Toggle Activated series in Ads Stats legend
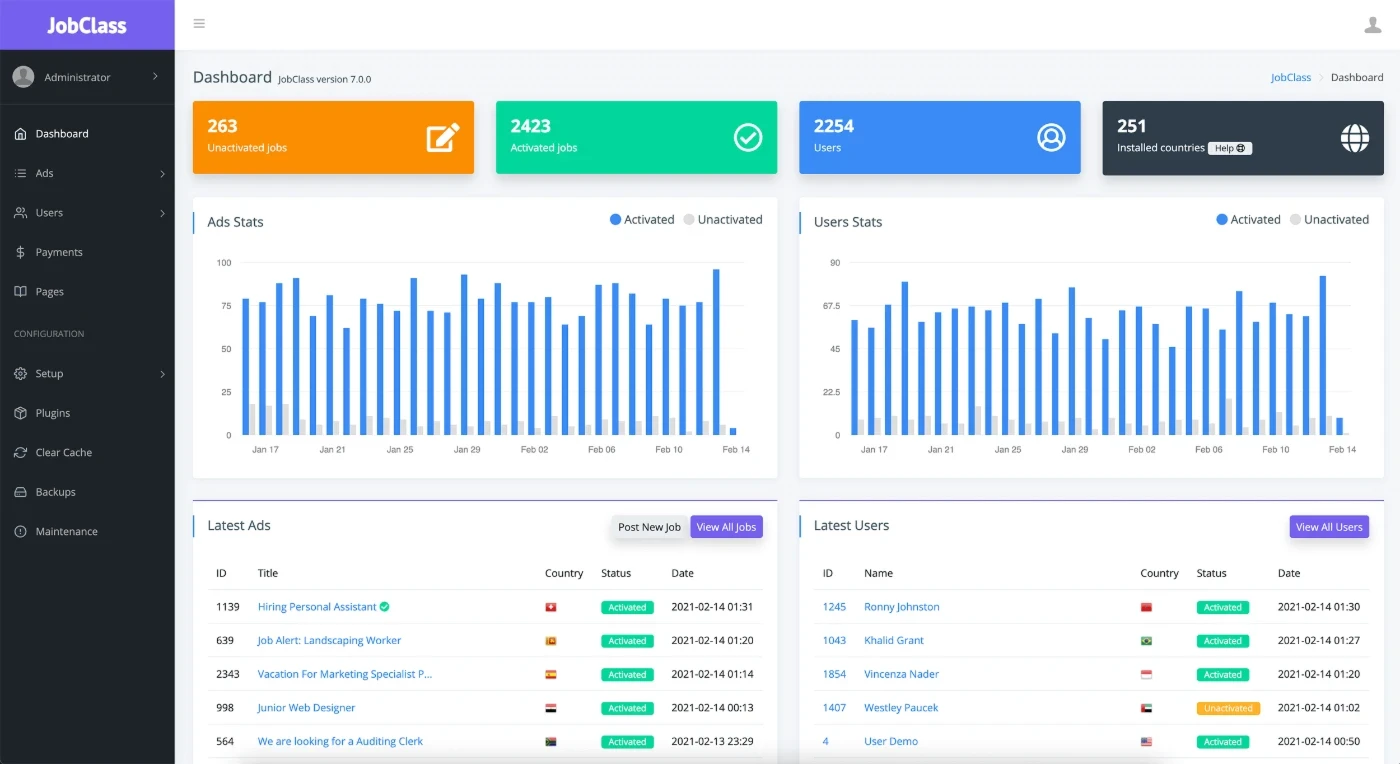Image resolution: width=1400 pixels, height=764 pixels. pos(642,220)
